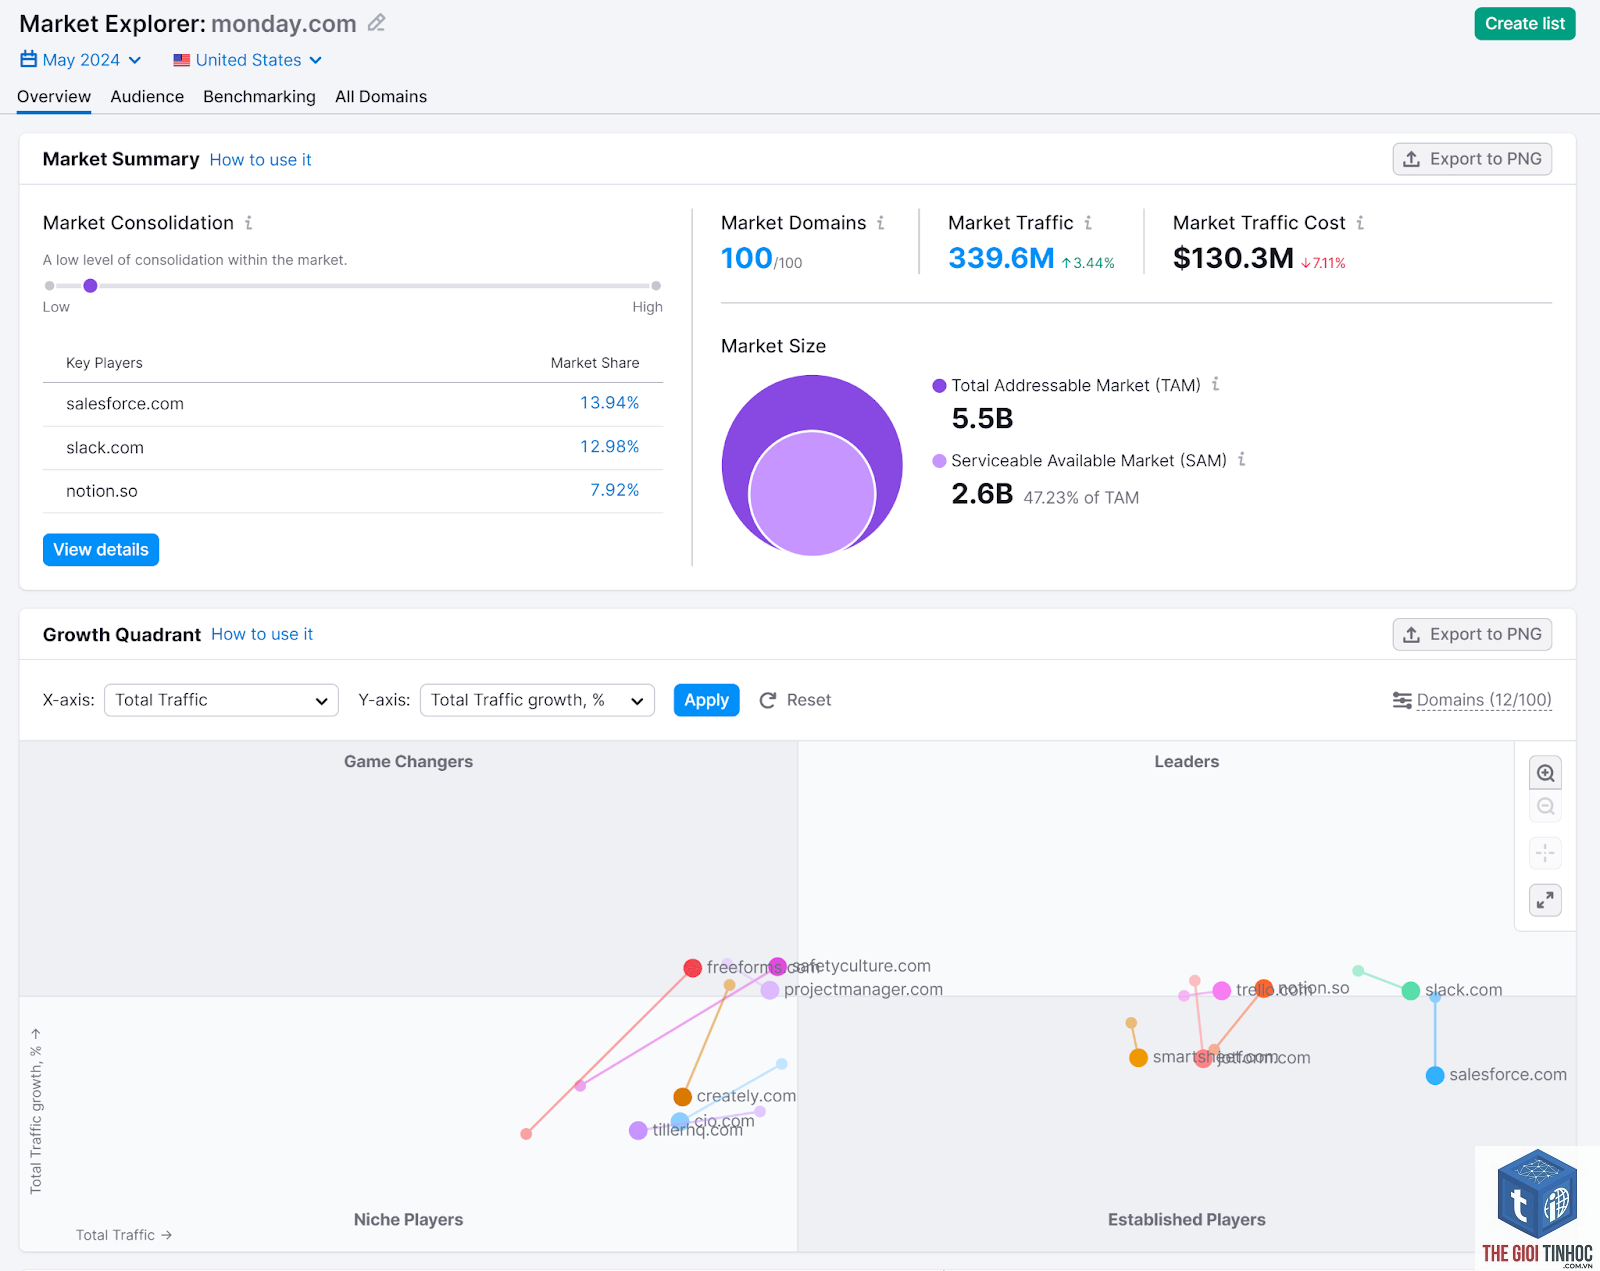Click the Serviceable Available Market info icon
The width and height of the screenshot is (1600, 1271).
pyautogui.click(x=1242, y=459)
